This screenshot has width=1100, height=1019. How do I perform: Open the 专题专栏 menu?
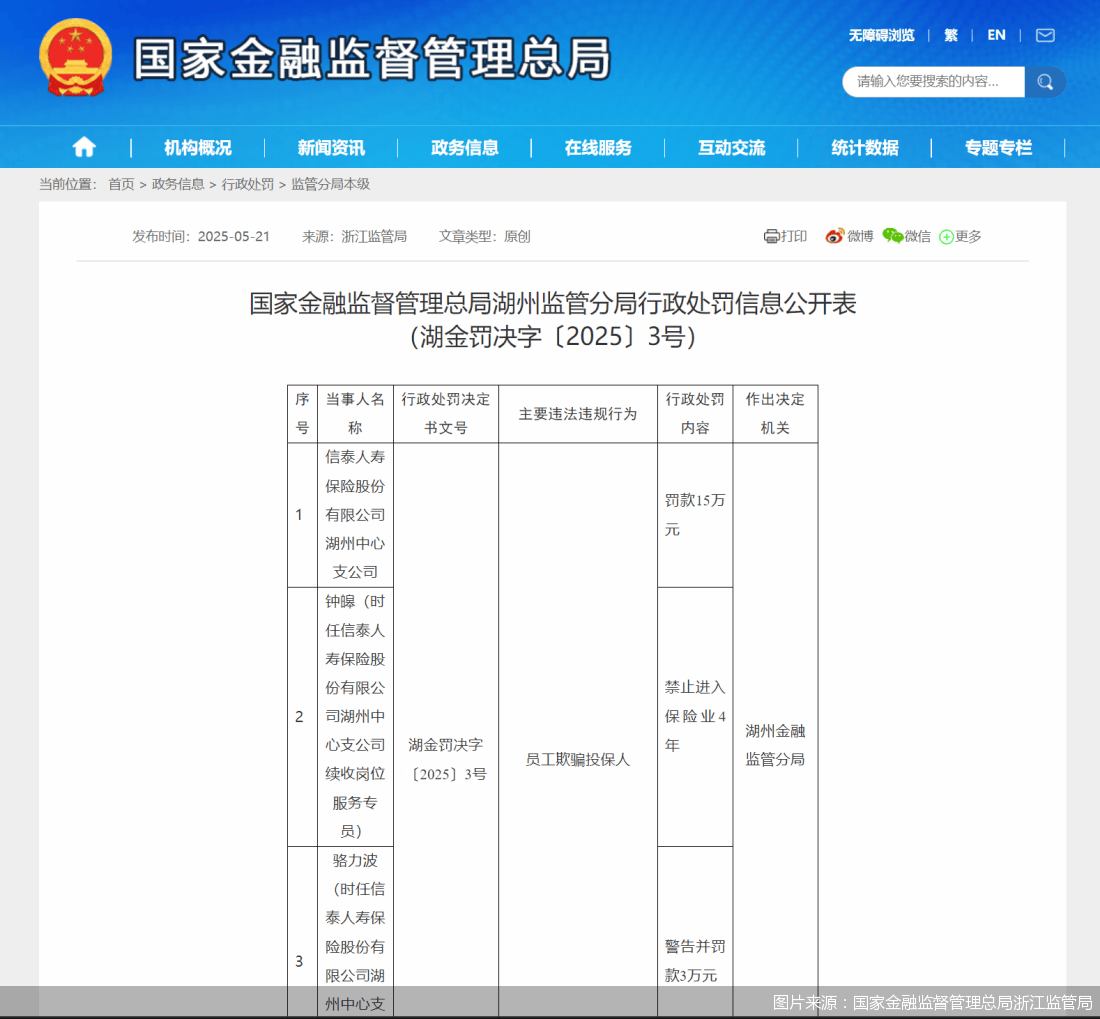[x=998, y=147]
